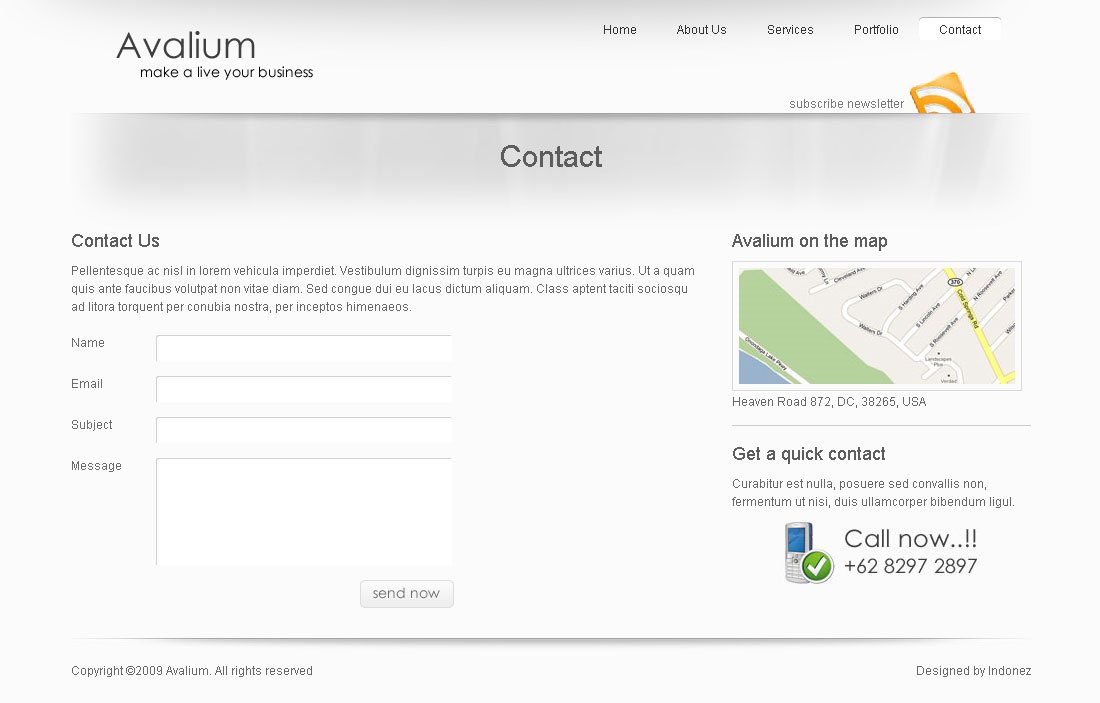The width and height of the screenshot is (1100, 703).
Task: Select the Subject input box
Action: pos(304,430)
